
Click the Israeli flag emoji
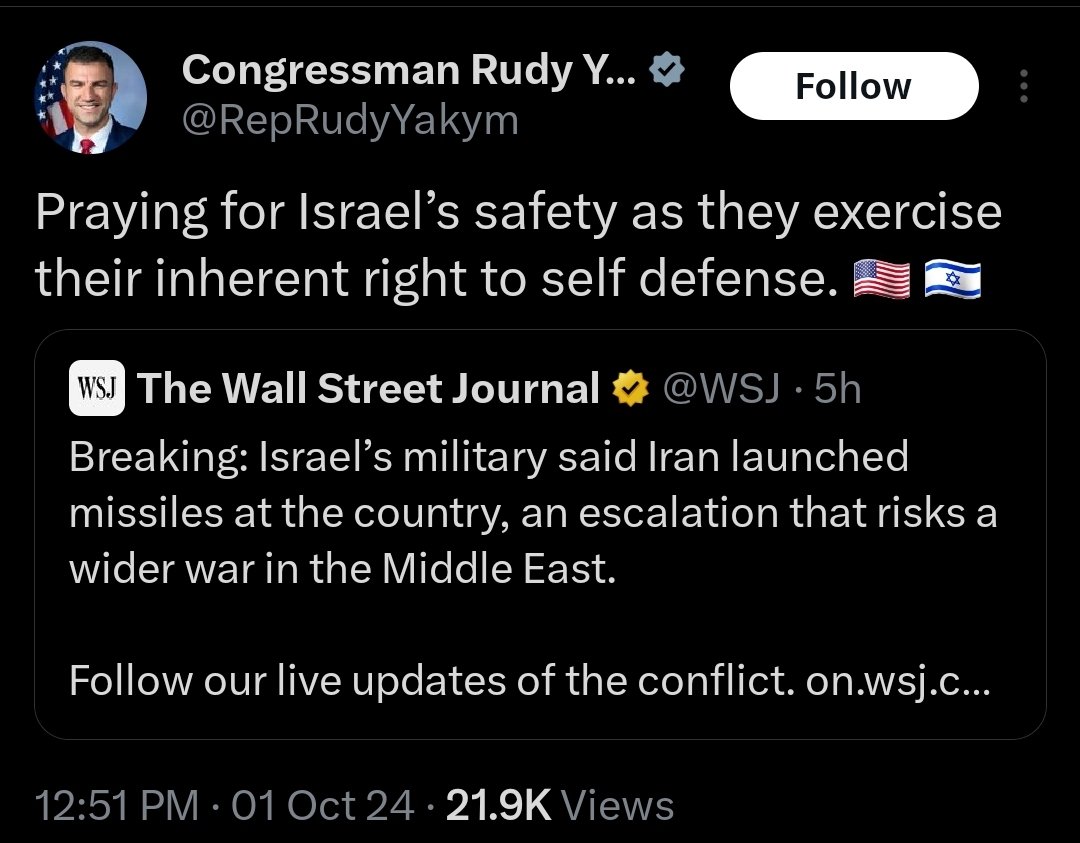(x=952, y=283)
